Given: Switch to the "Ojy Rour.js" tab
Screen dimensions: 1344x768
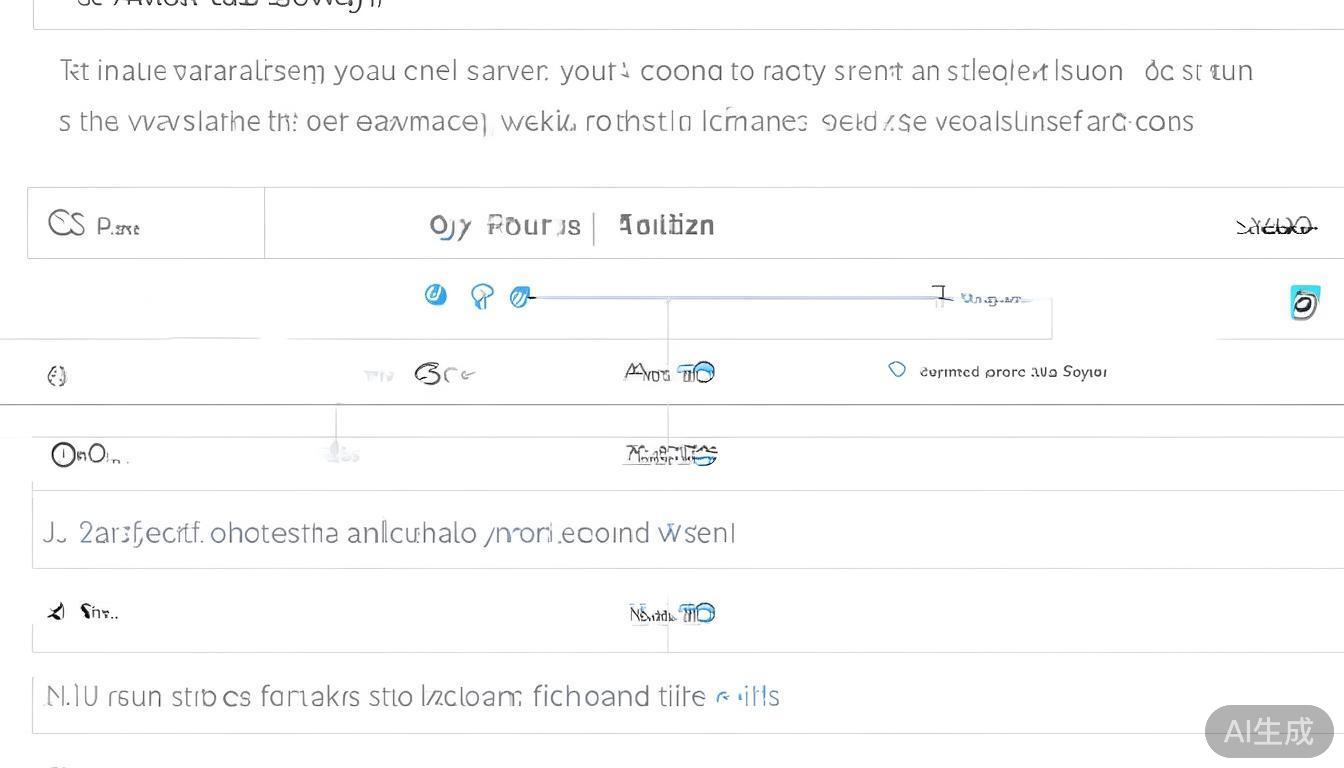Looking at the screenshot, I should click(x=505, y=226).
